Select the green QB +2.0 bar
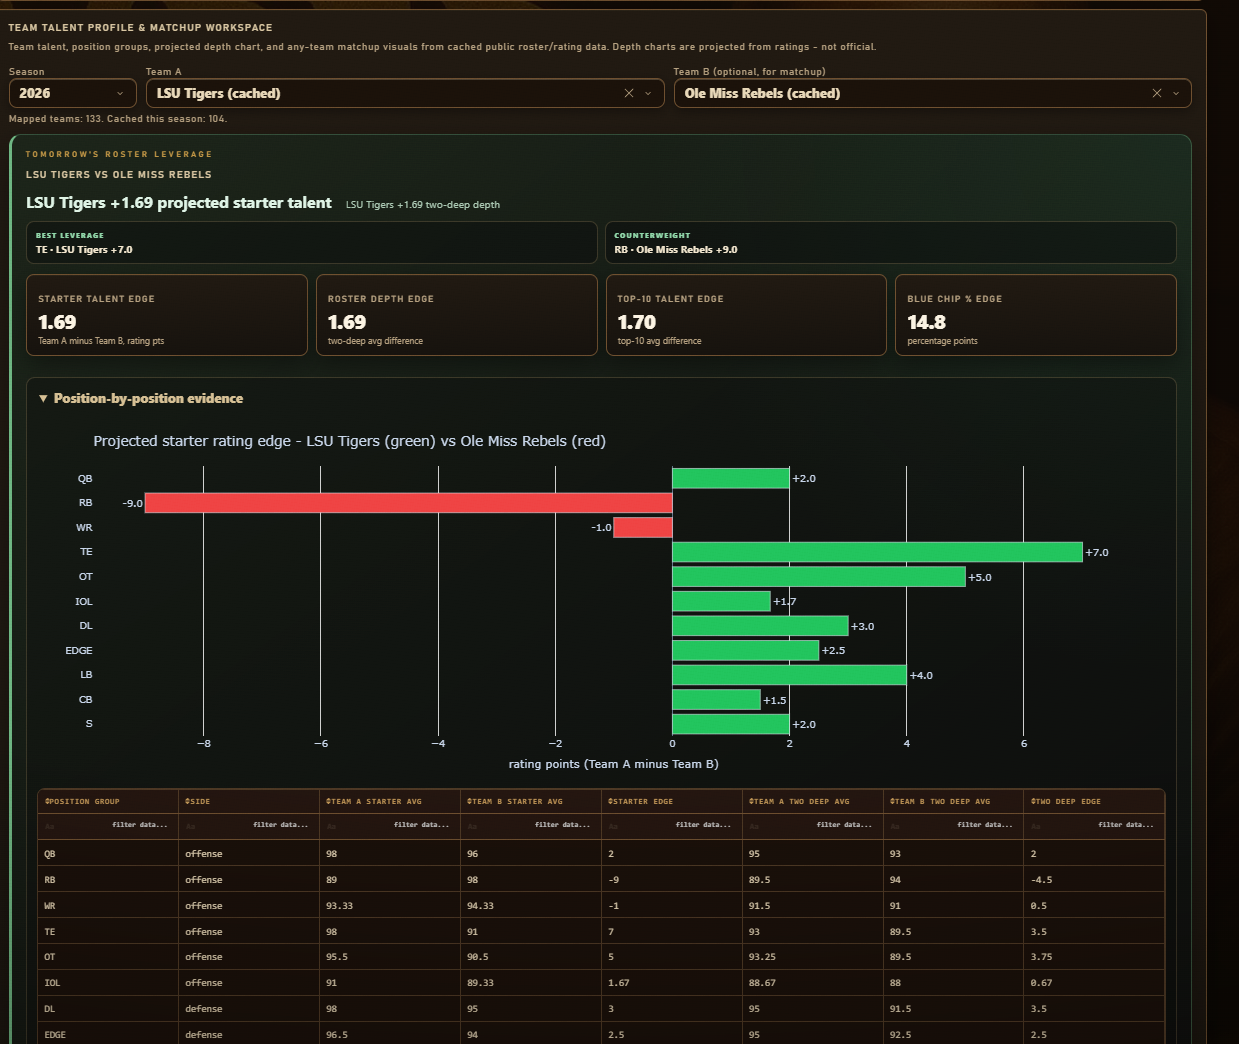 [731, 478]
